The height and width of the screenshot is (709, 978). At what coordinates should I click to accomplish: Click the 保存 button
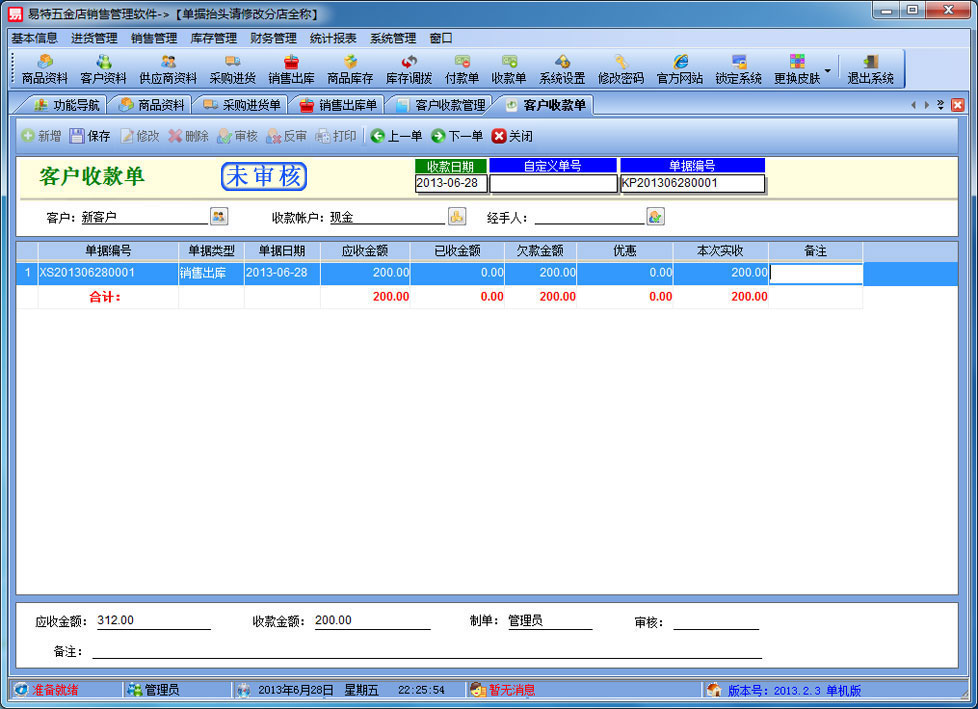90,136
